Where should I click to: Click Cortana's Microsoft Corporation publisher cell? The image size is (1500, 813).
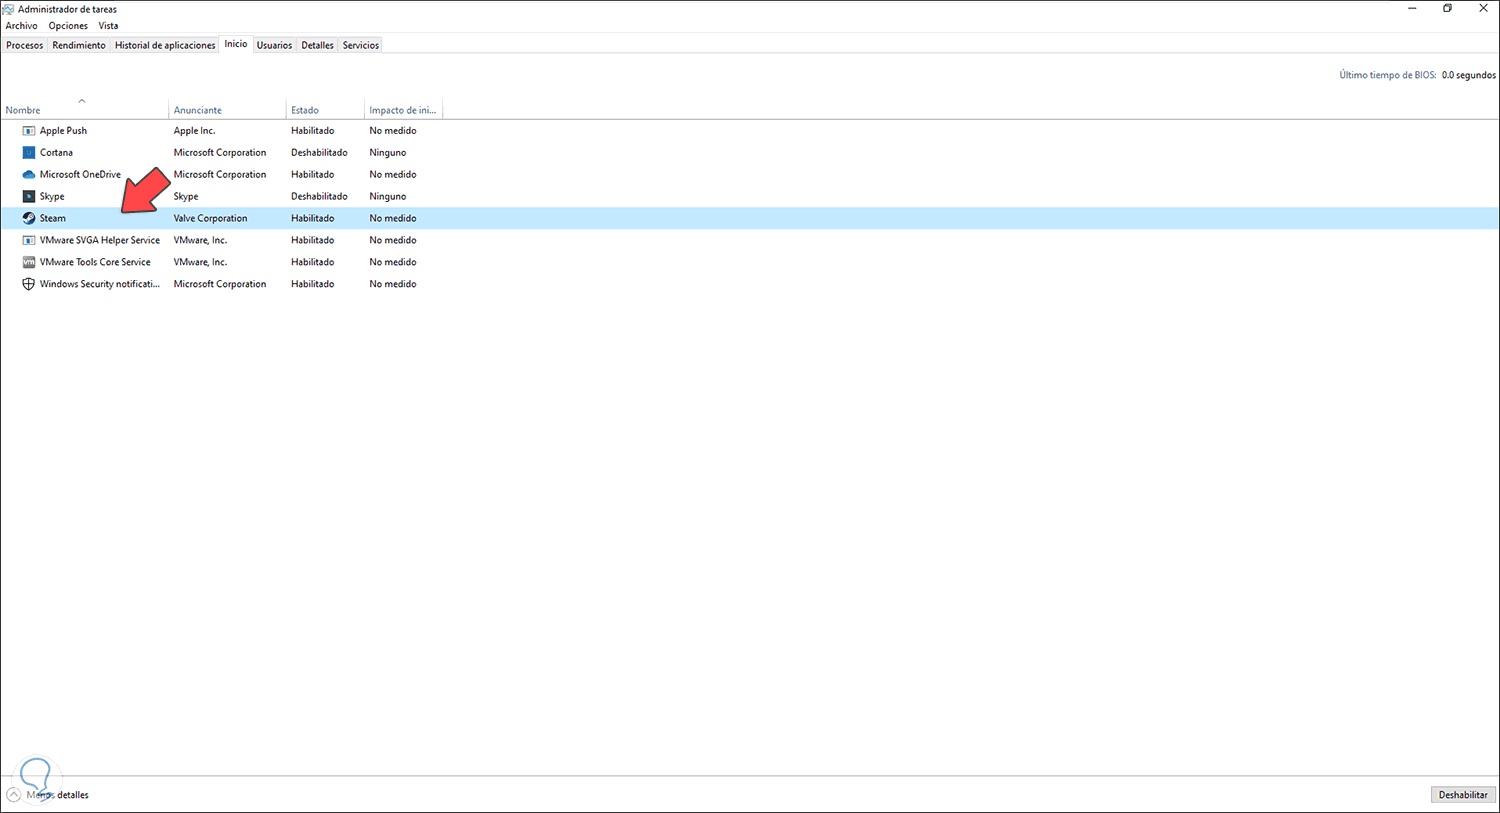pos(220,153)
